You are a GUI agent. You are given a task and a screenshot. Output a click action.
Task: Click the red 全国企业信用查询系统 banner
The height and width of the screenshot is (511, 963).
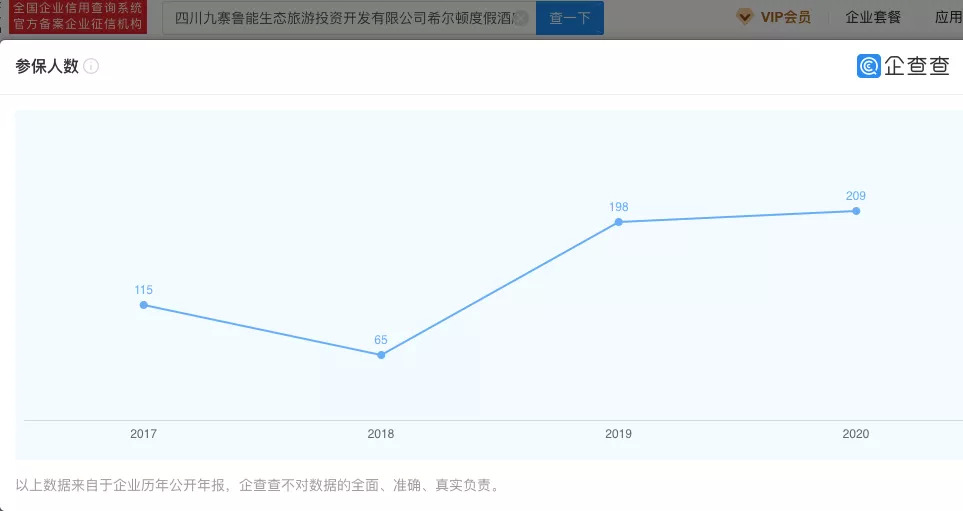click(78, 17)
